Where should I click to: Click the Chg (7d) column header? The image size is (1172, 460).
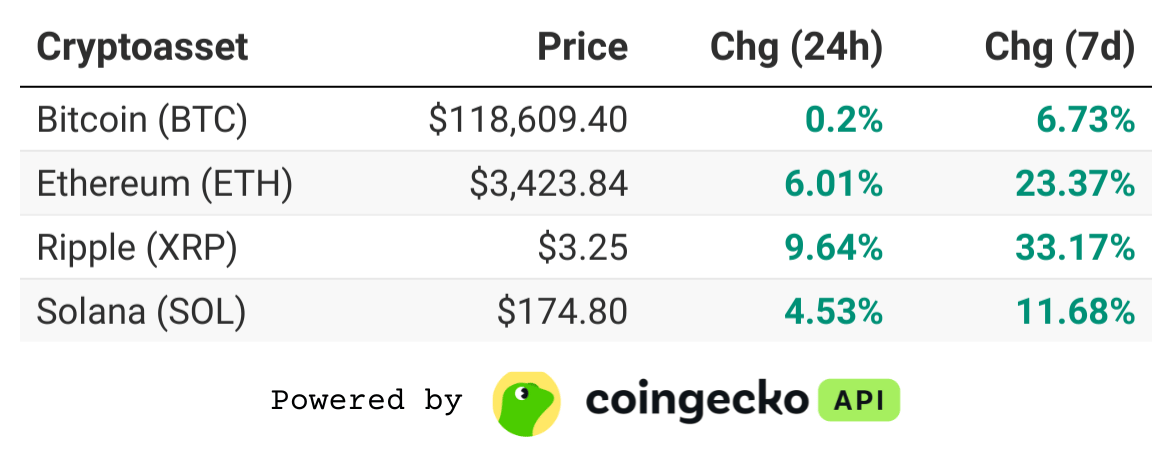pos(1059,48)
